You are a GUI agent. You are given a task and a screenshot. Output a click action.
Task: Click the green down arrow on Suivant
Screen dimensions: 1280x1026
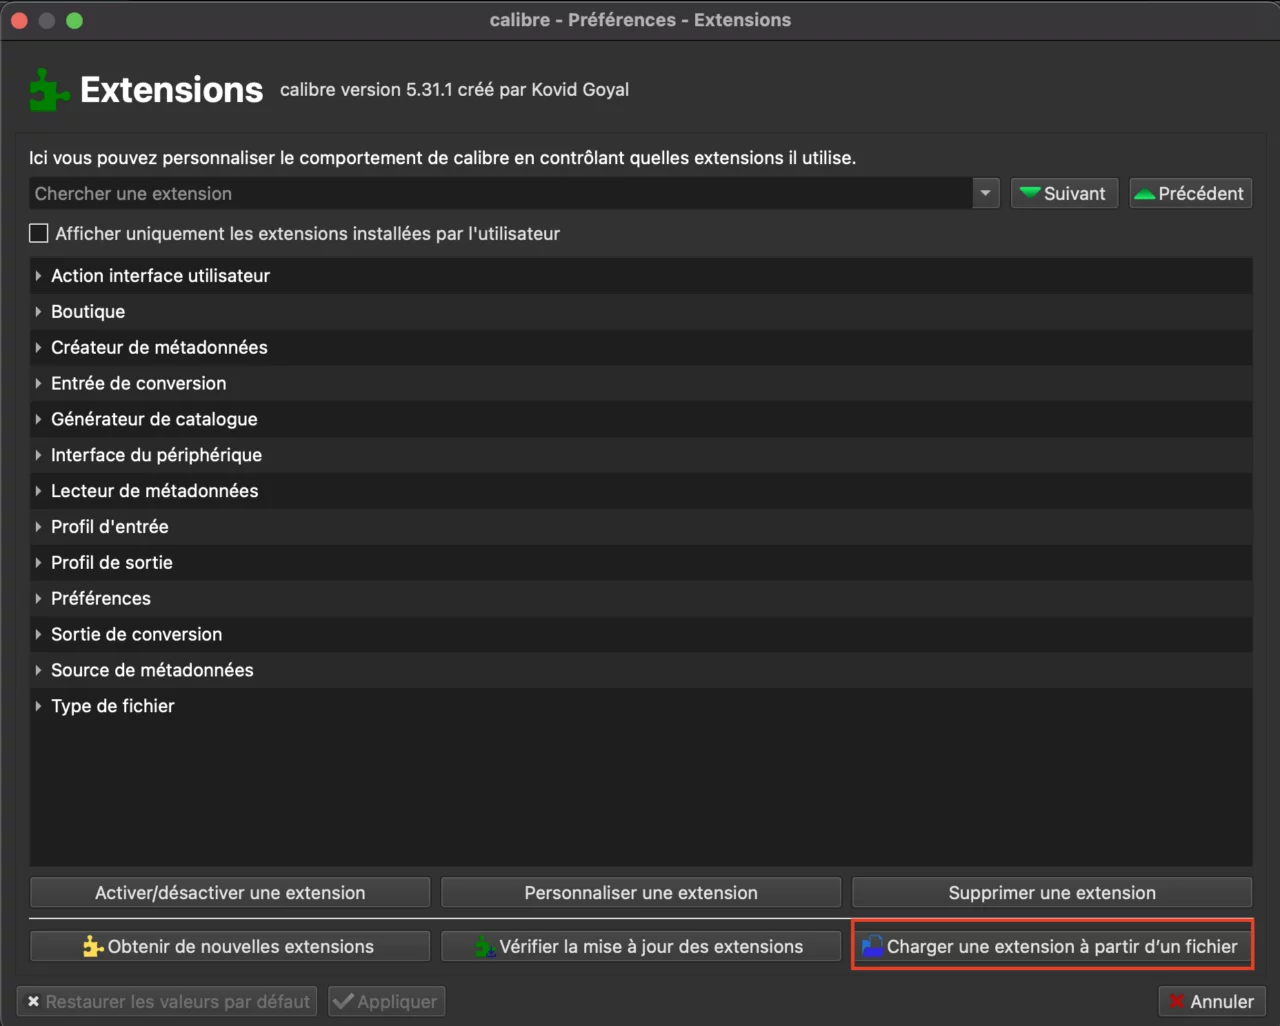[1030, 193]
